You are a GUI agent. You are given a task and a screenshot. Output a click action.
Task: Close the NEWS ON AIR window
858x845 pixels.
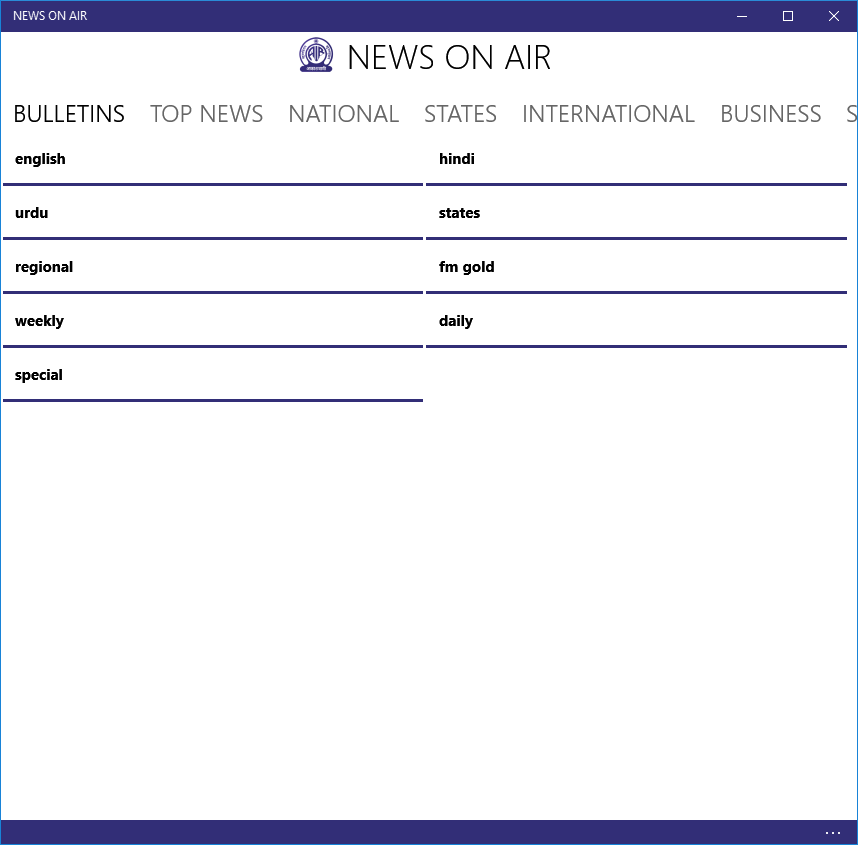coord(834,16)
